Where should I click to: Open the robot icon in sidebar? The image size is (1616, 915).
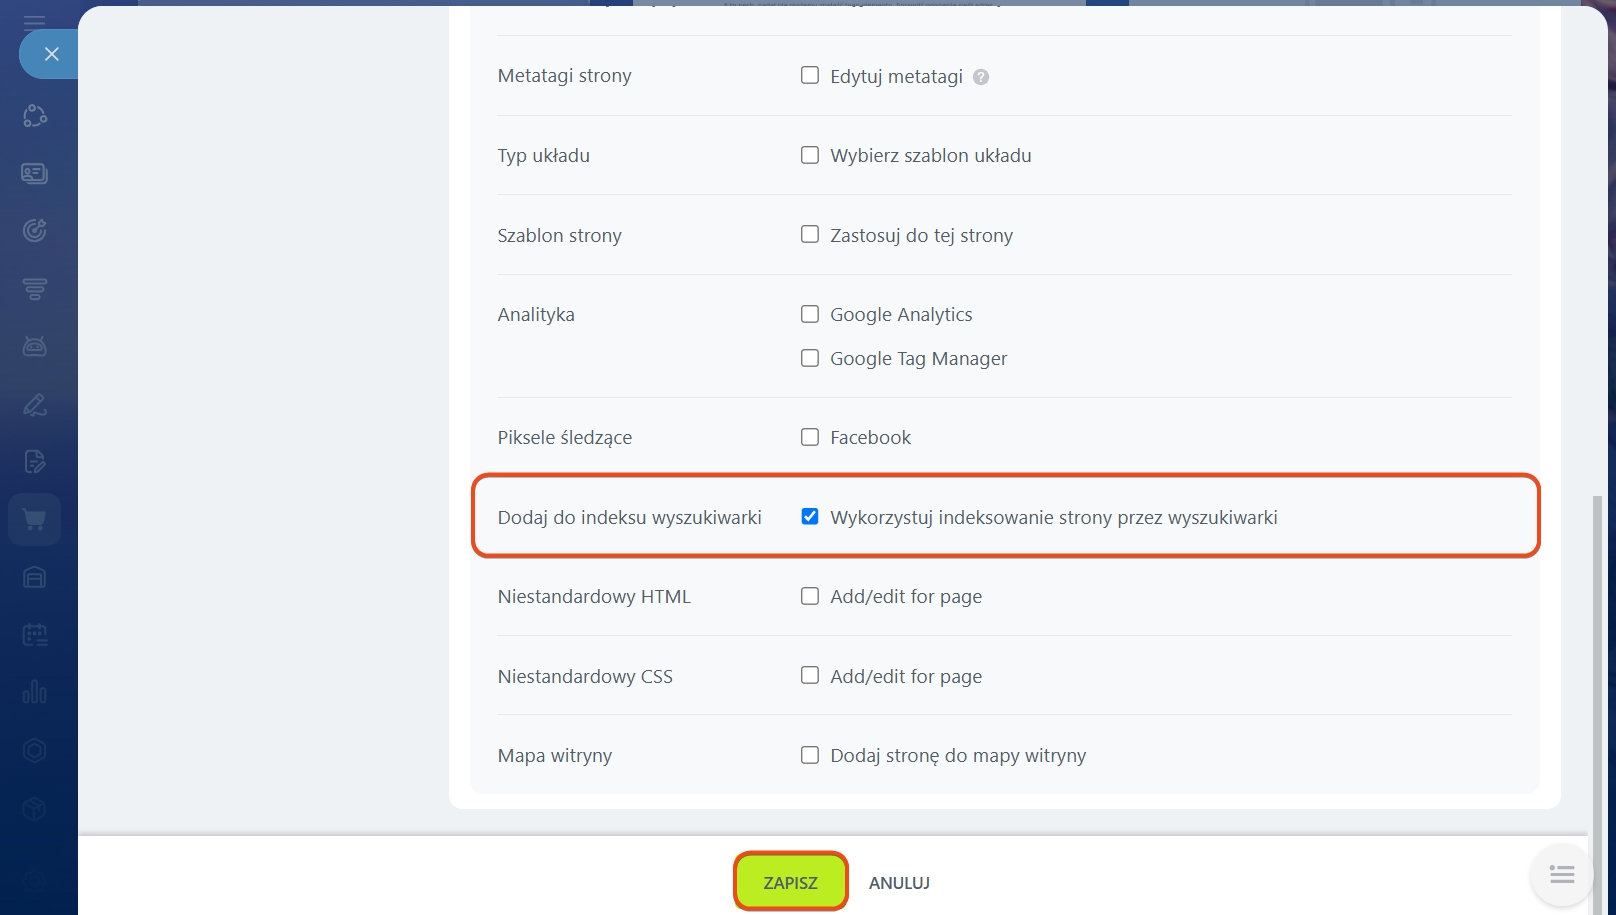(35, 347)
